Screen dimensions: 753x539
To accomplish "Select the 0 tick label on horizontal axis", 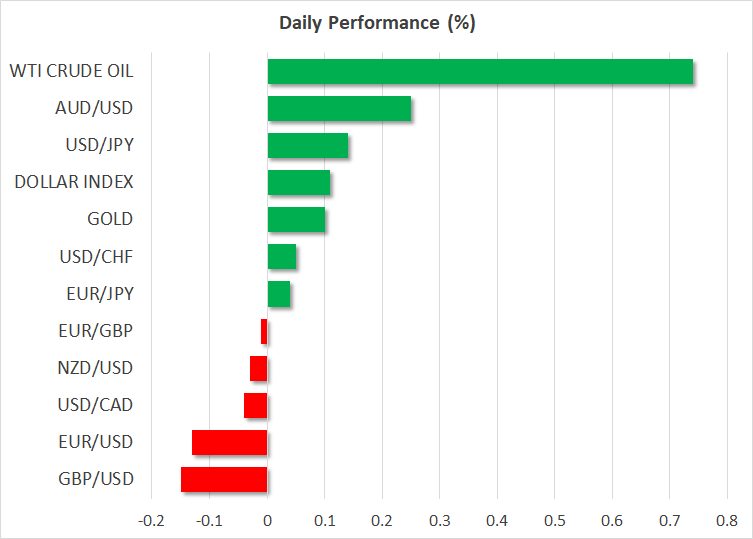I will pyautogui.click(x=267, y=520).
